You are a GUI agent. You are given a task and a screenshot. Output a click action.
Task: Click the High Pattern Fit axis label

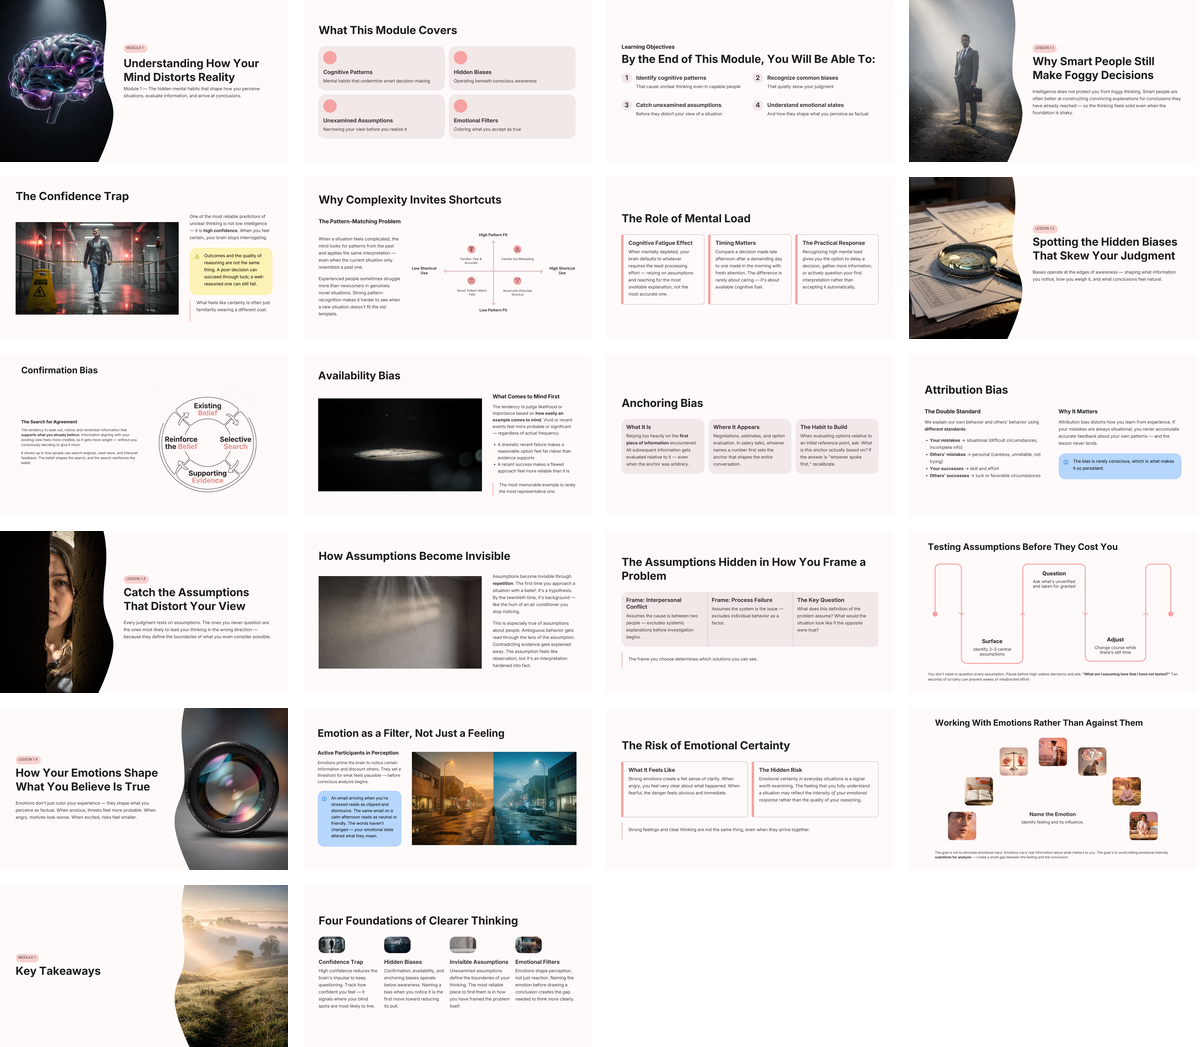coord(492,235)
